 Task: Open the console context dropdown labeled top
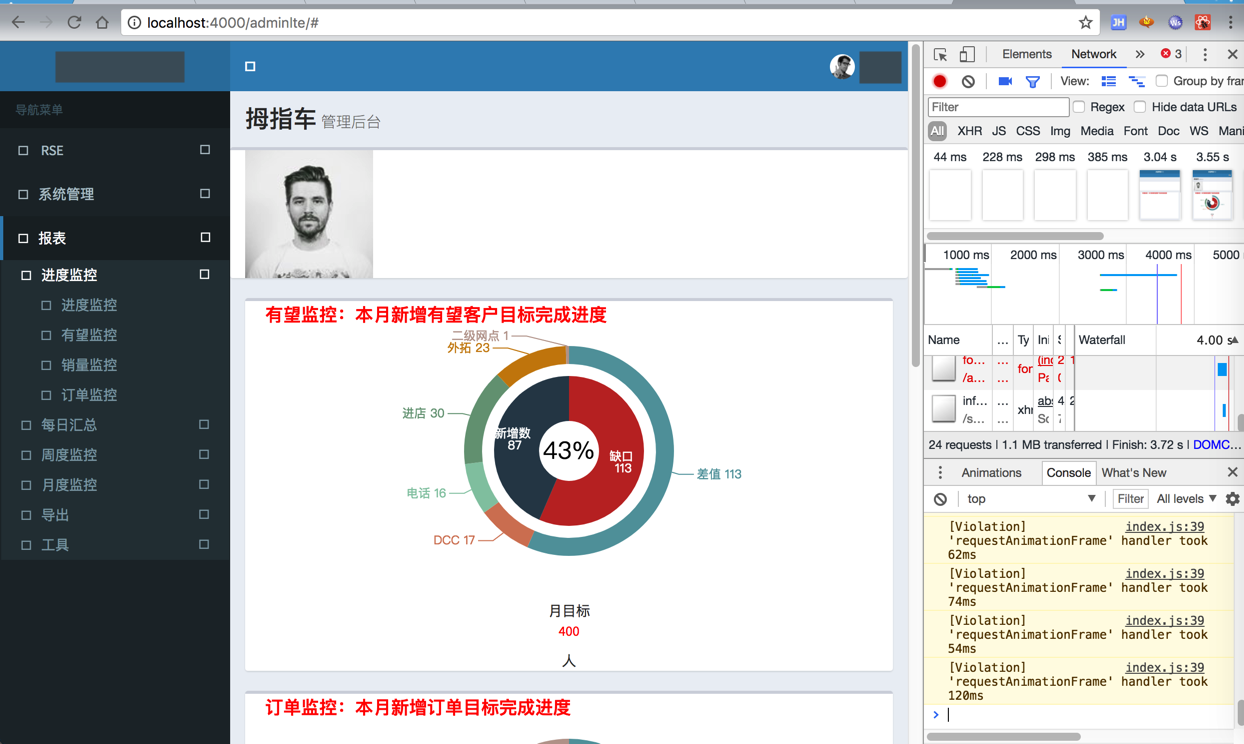pos(1030,499)
